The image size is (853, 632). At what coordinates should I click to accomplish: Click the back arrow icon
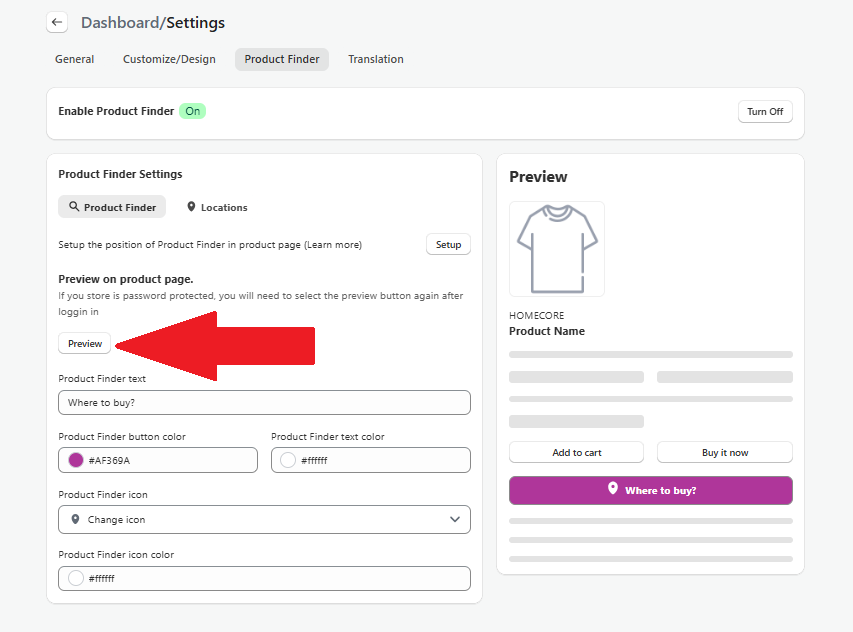(57, 22)
